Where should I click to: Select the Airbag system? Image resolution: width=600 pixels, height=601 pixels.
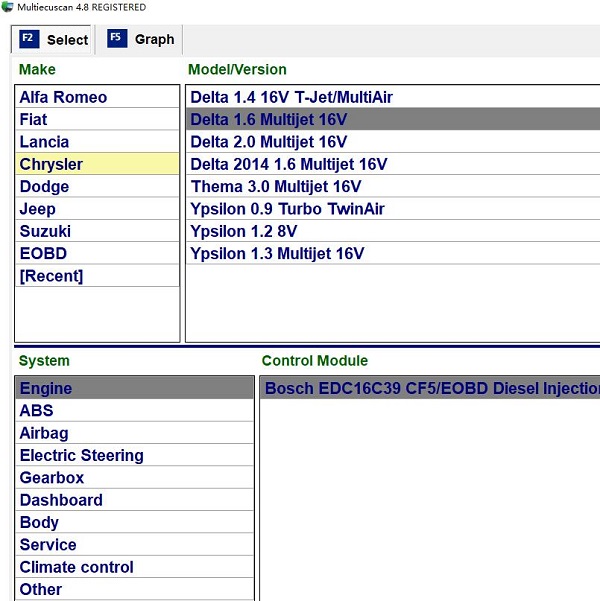[x=135, y=433]
